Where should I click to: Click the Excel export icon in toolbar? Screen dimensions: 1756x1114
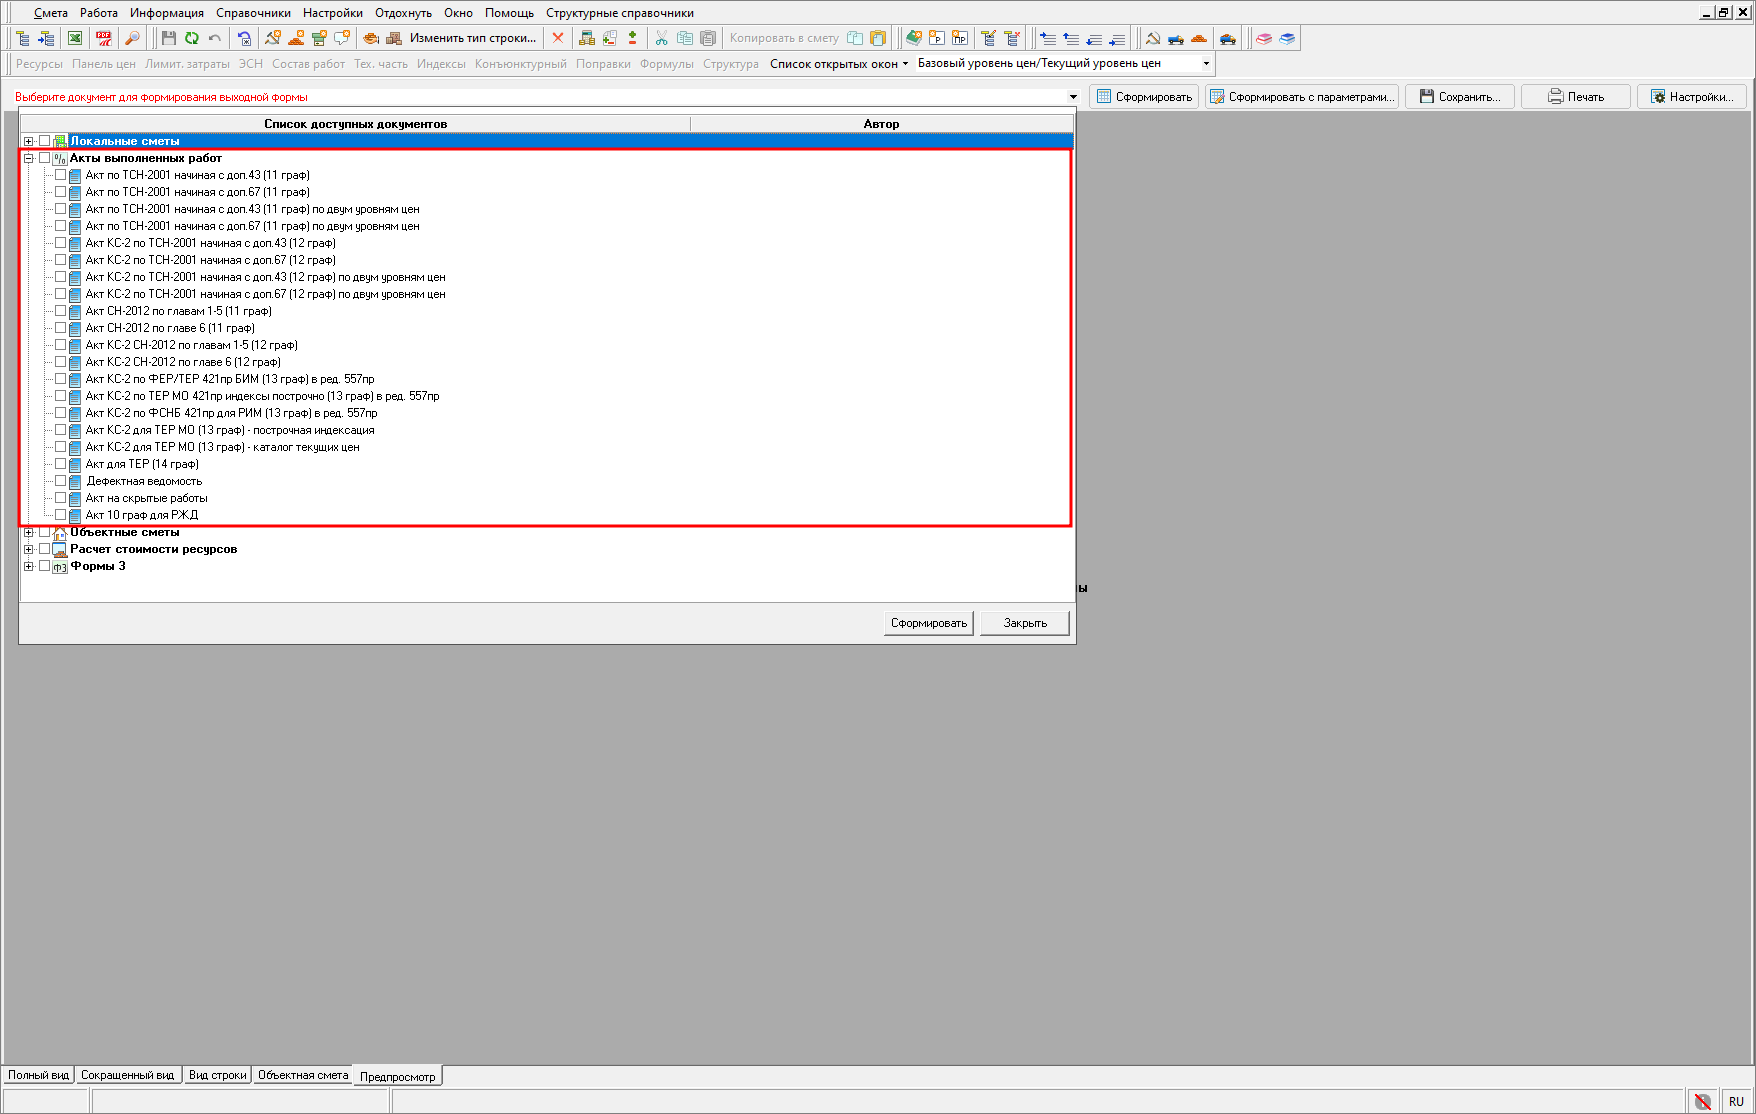point(75,38)
